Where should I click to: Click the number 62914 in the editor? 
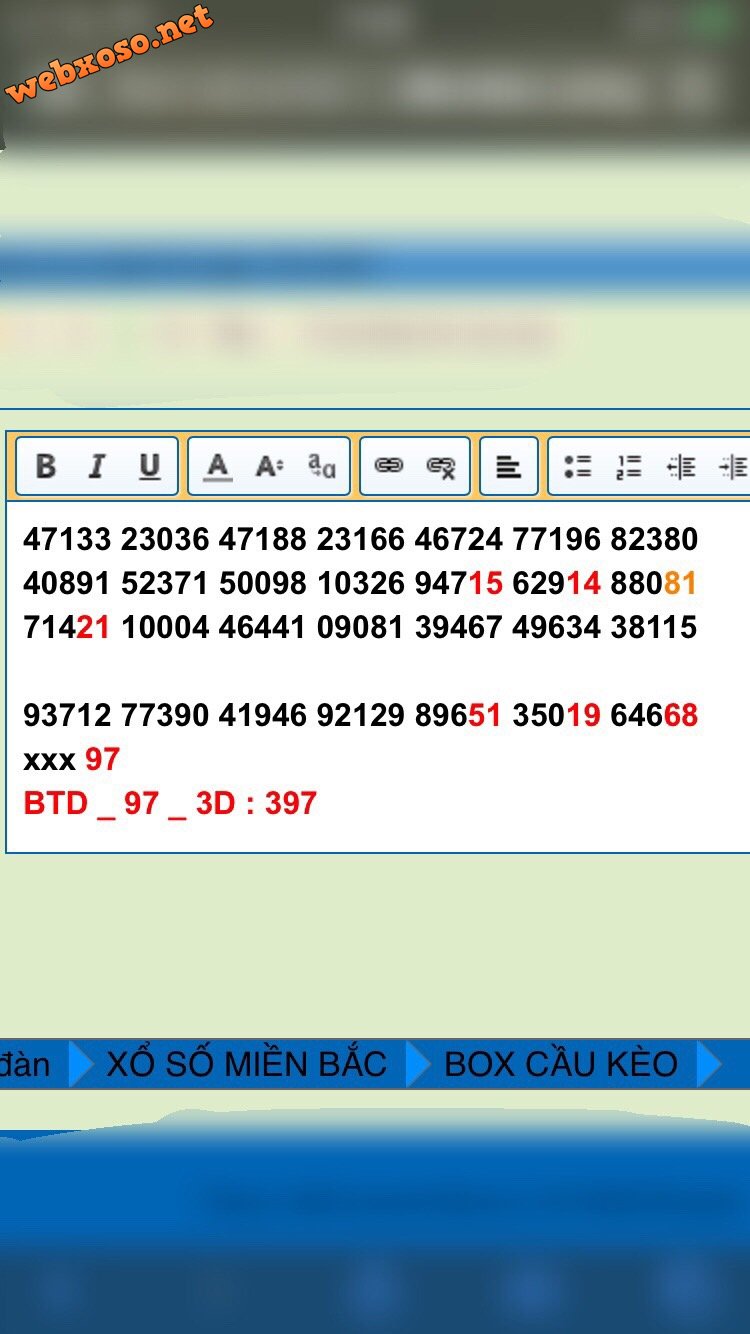coord(557,583)
